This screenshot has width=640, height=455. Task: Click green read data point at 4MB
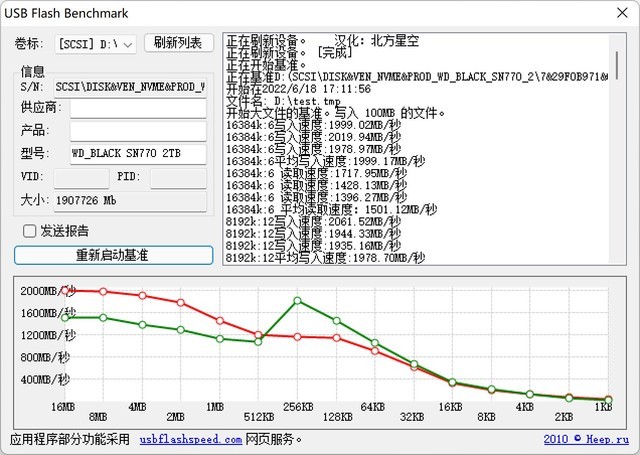[x=142, y=325]
